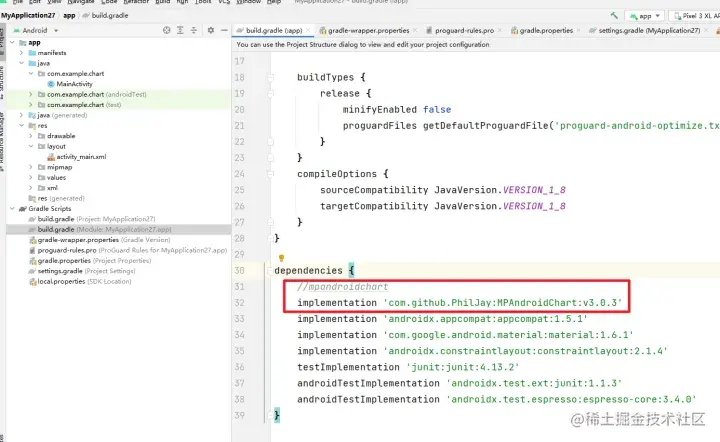The width and height of the screenshot is (720, 442).
Task: Click the '//mpandroidchart' comment line
Action: pyautogui.click(x=343, y=287)
